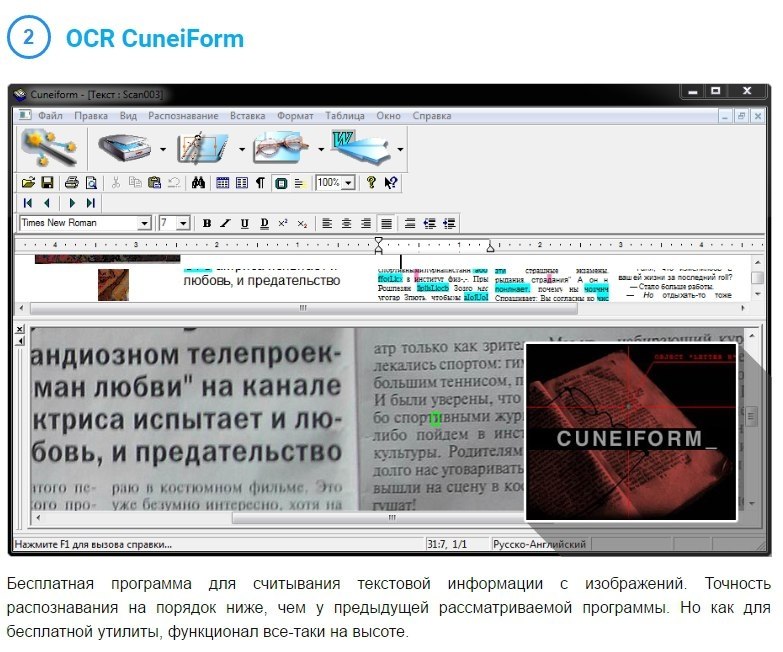
Task: Toggle bold formatting
Action: [x=207, y=223]
